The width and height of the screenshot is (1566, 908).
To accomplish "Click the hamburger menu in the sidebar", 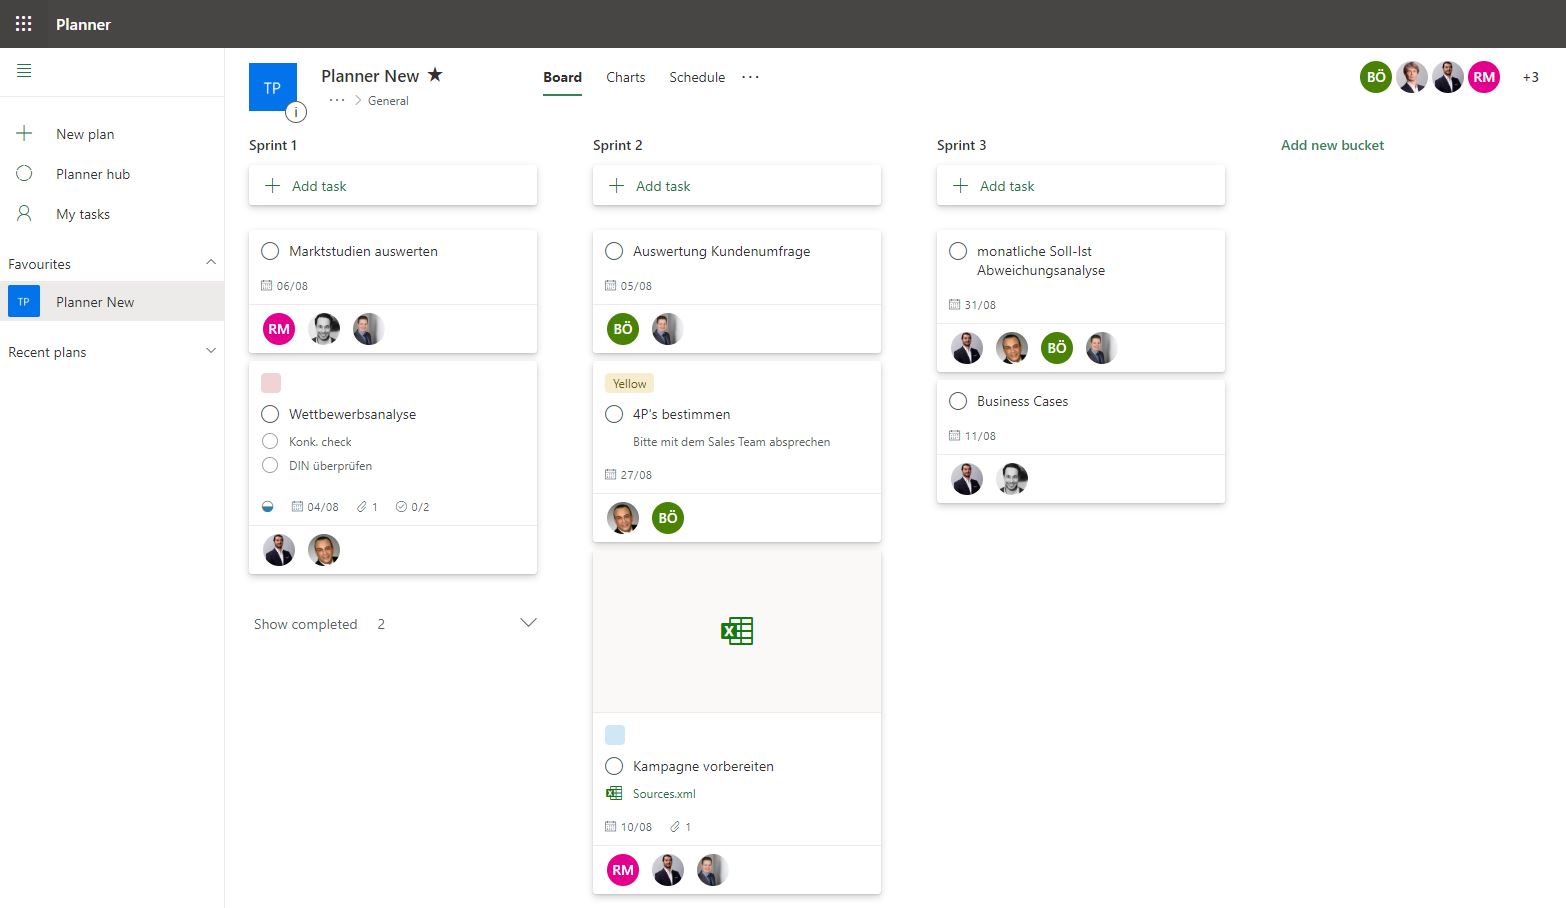I will [x=24, y=71].
